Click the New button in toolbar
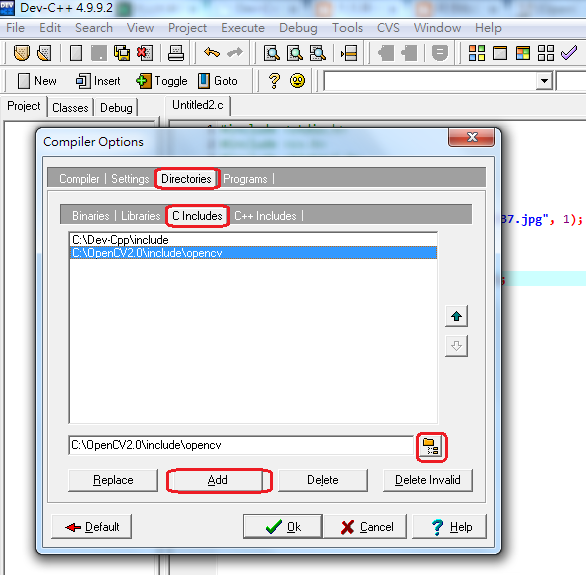 (x=37, y=81)
